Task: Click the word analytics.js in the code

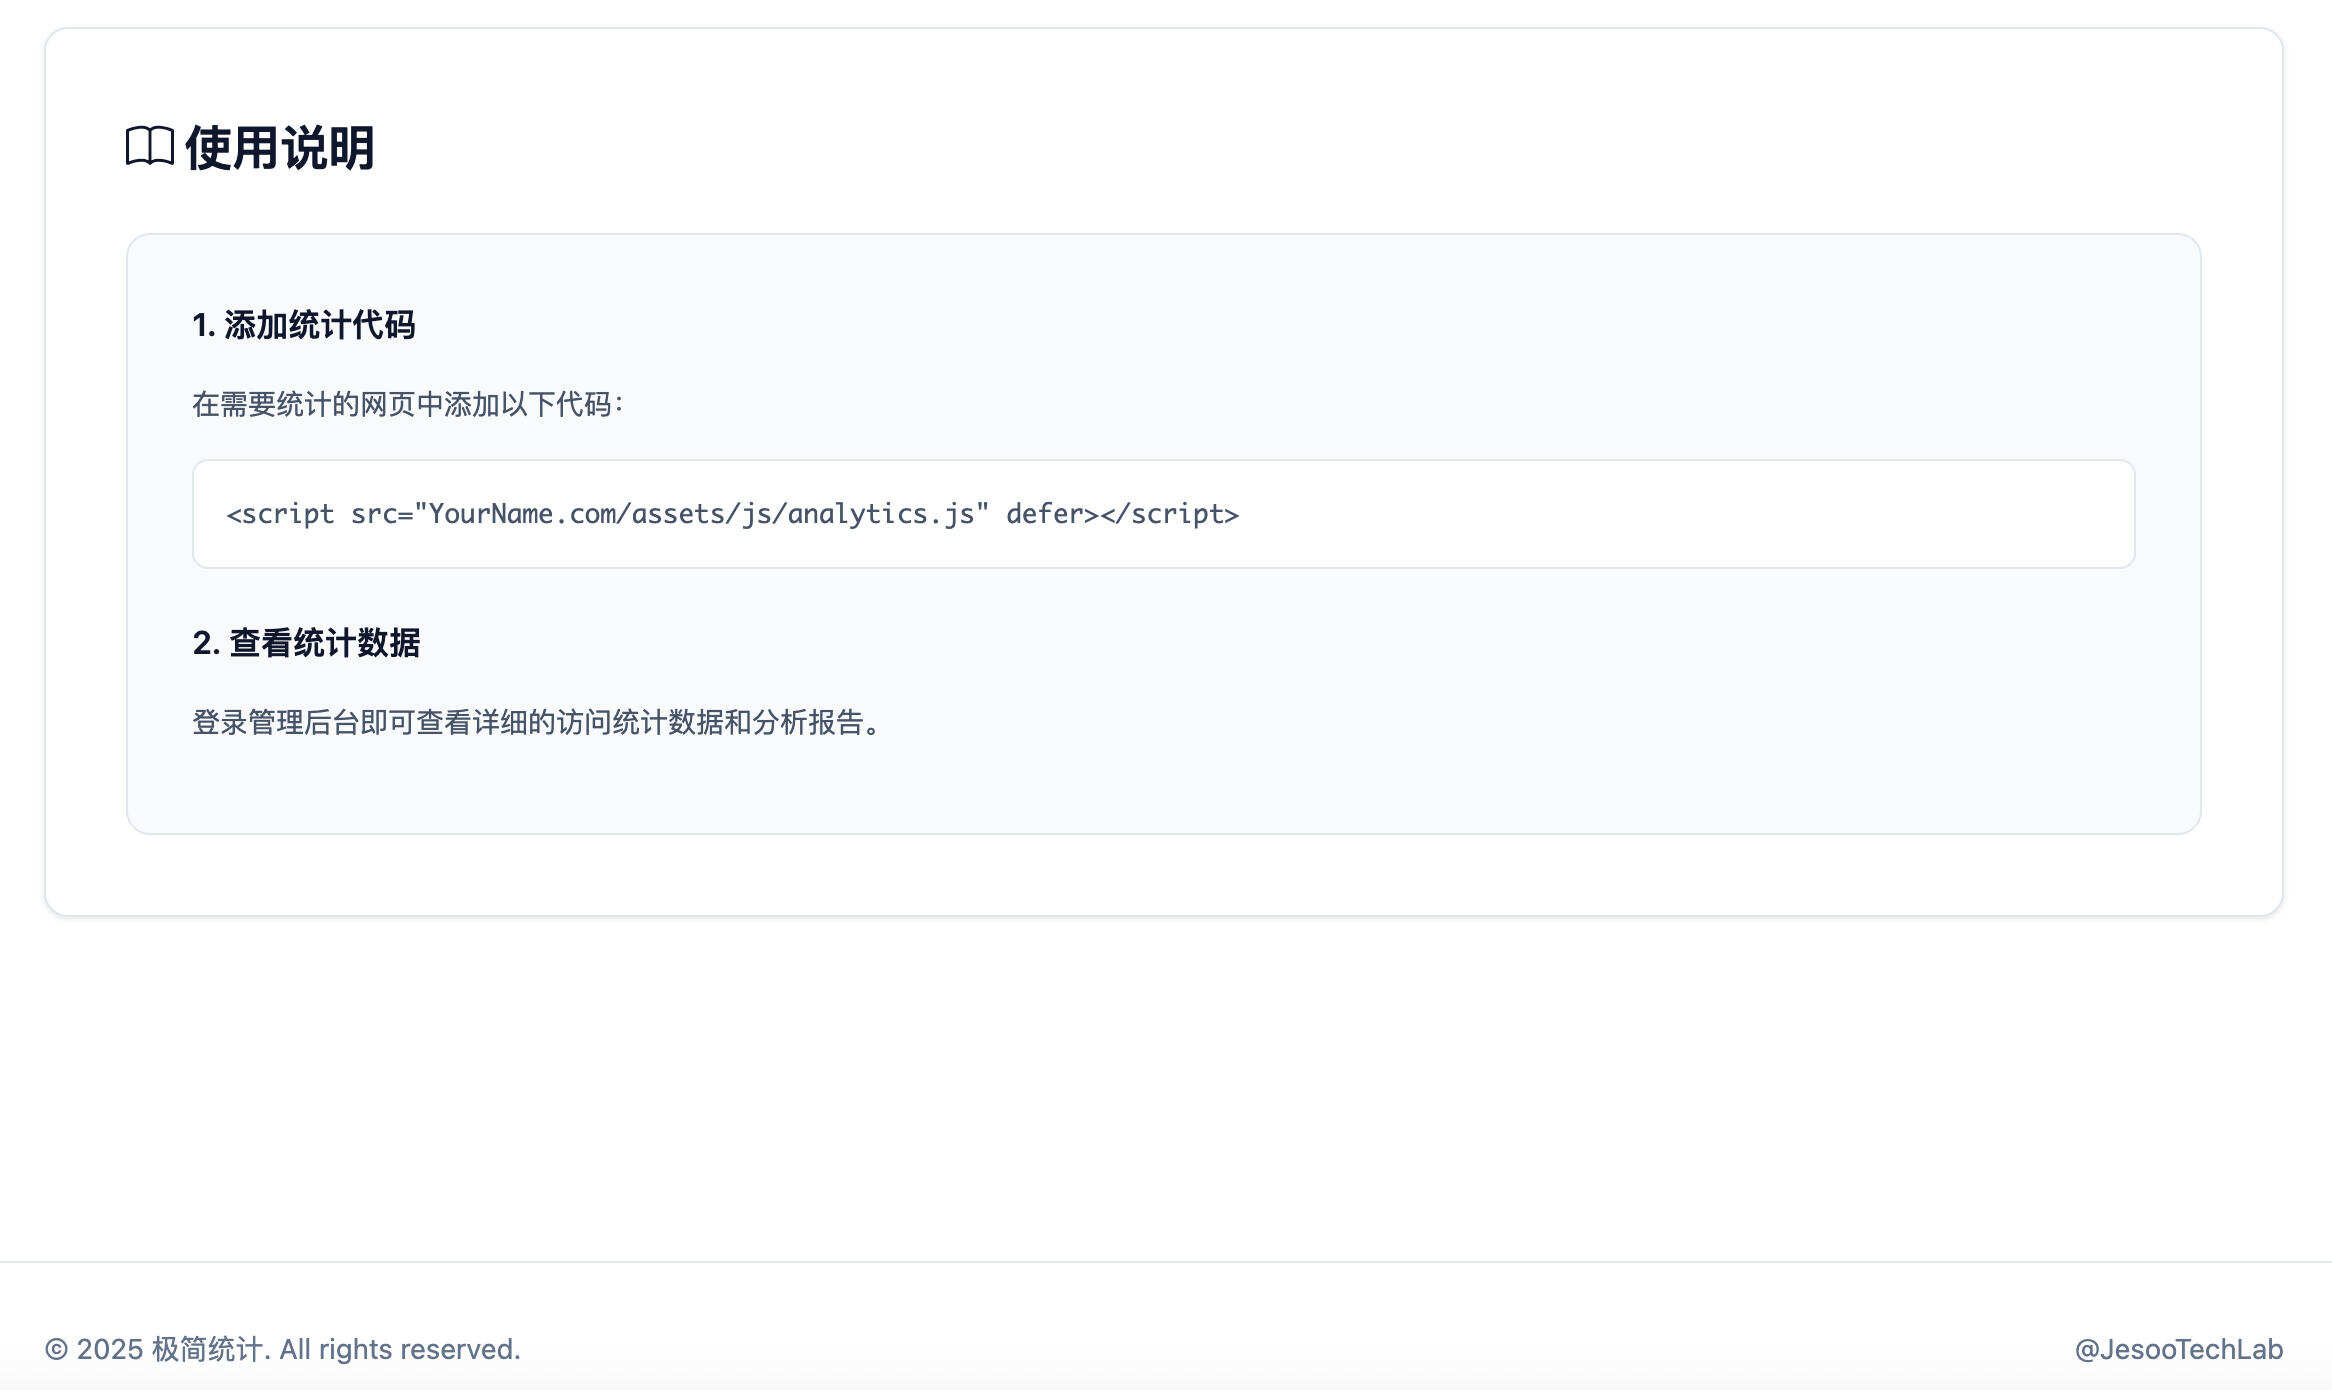Action: [x=882, y=513]
